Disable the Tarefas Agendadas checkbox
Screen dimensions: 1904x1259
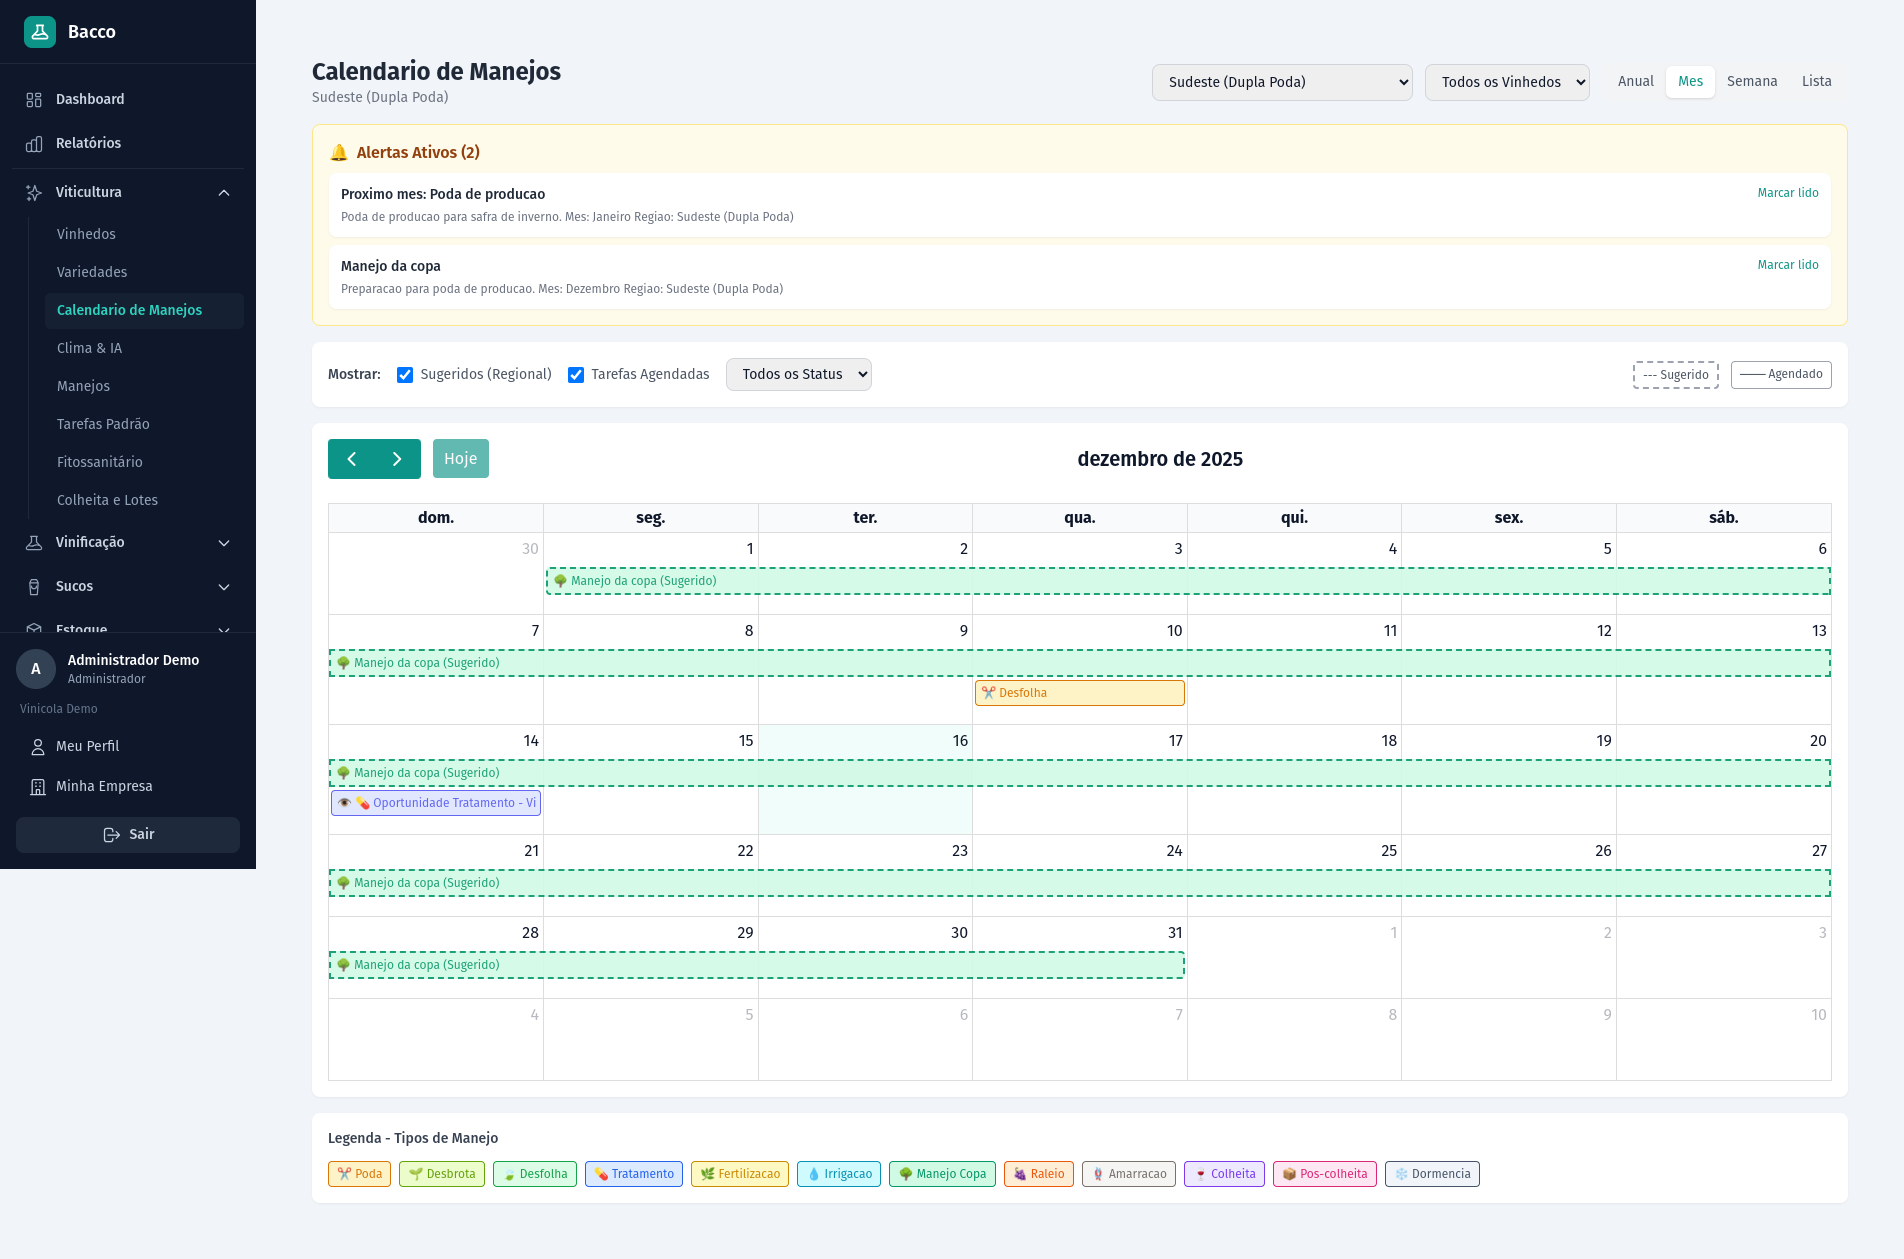(576, 374)
